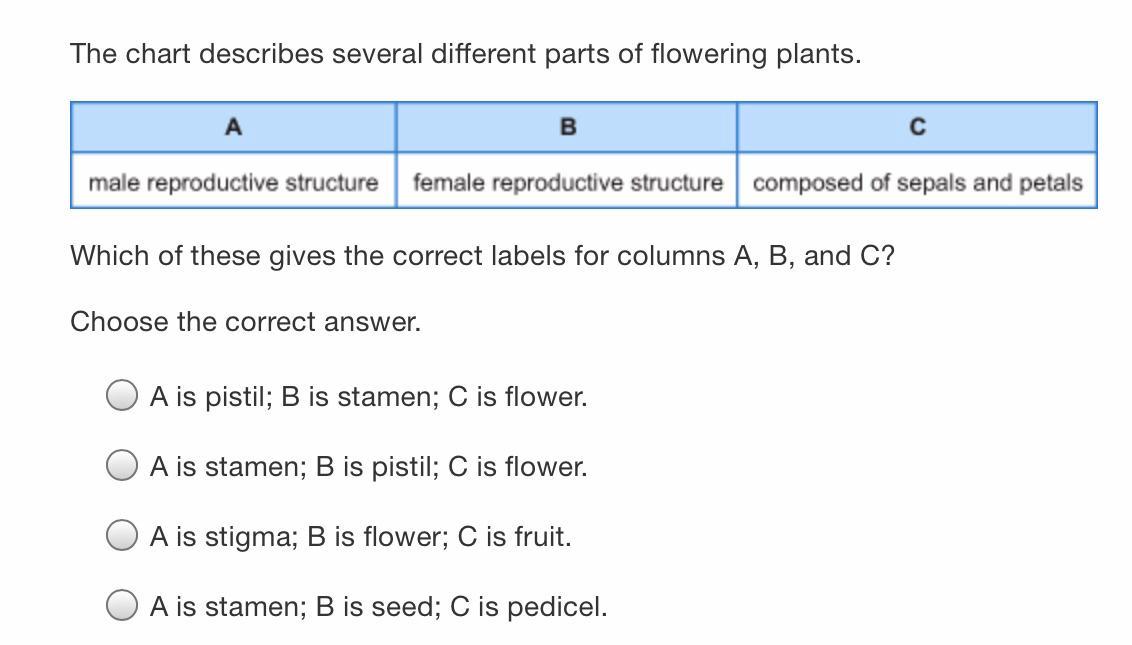Select radio button for pistil, stamen, flower answer
The width and height of the screenshot is (1132, 645).
click(x=122, y=396)
